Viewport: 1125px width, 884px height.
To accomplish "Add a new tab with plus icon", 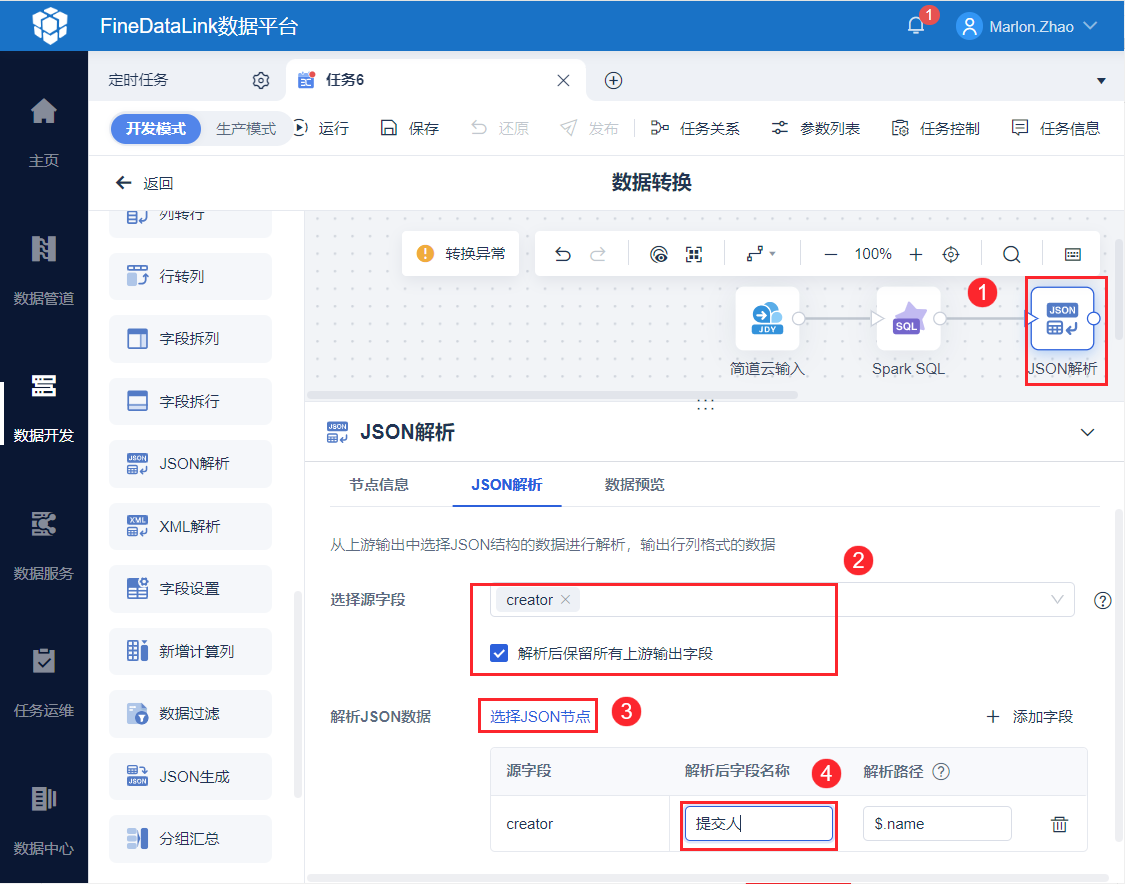I will pyautogui.click(x=613, y=80).
